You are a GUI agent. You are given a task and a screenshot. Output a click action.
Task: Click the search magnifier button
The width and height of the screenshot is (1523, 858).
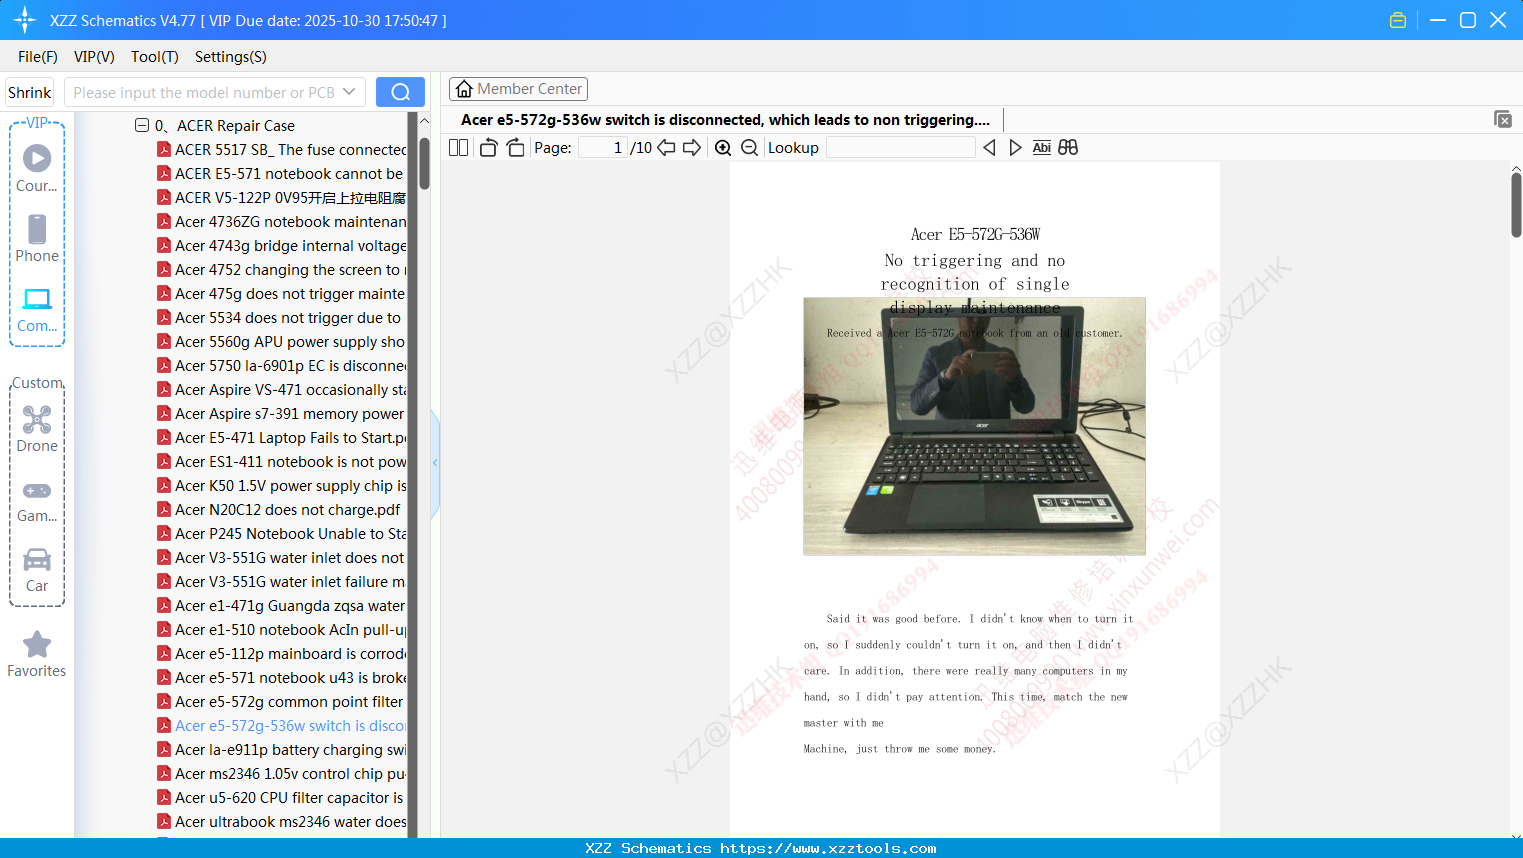400,92
